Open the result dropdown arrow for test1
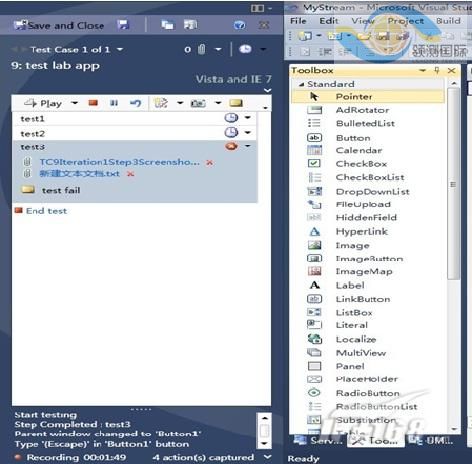This screenshot has height=464, width=472. [248, 117]
